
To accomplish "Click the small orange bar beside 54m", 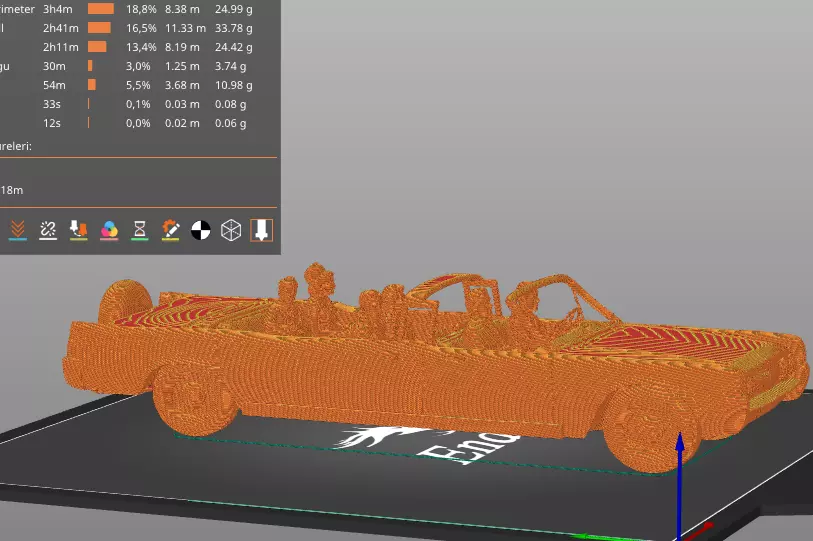I will (x=92, y=85).
